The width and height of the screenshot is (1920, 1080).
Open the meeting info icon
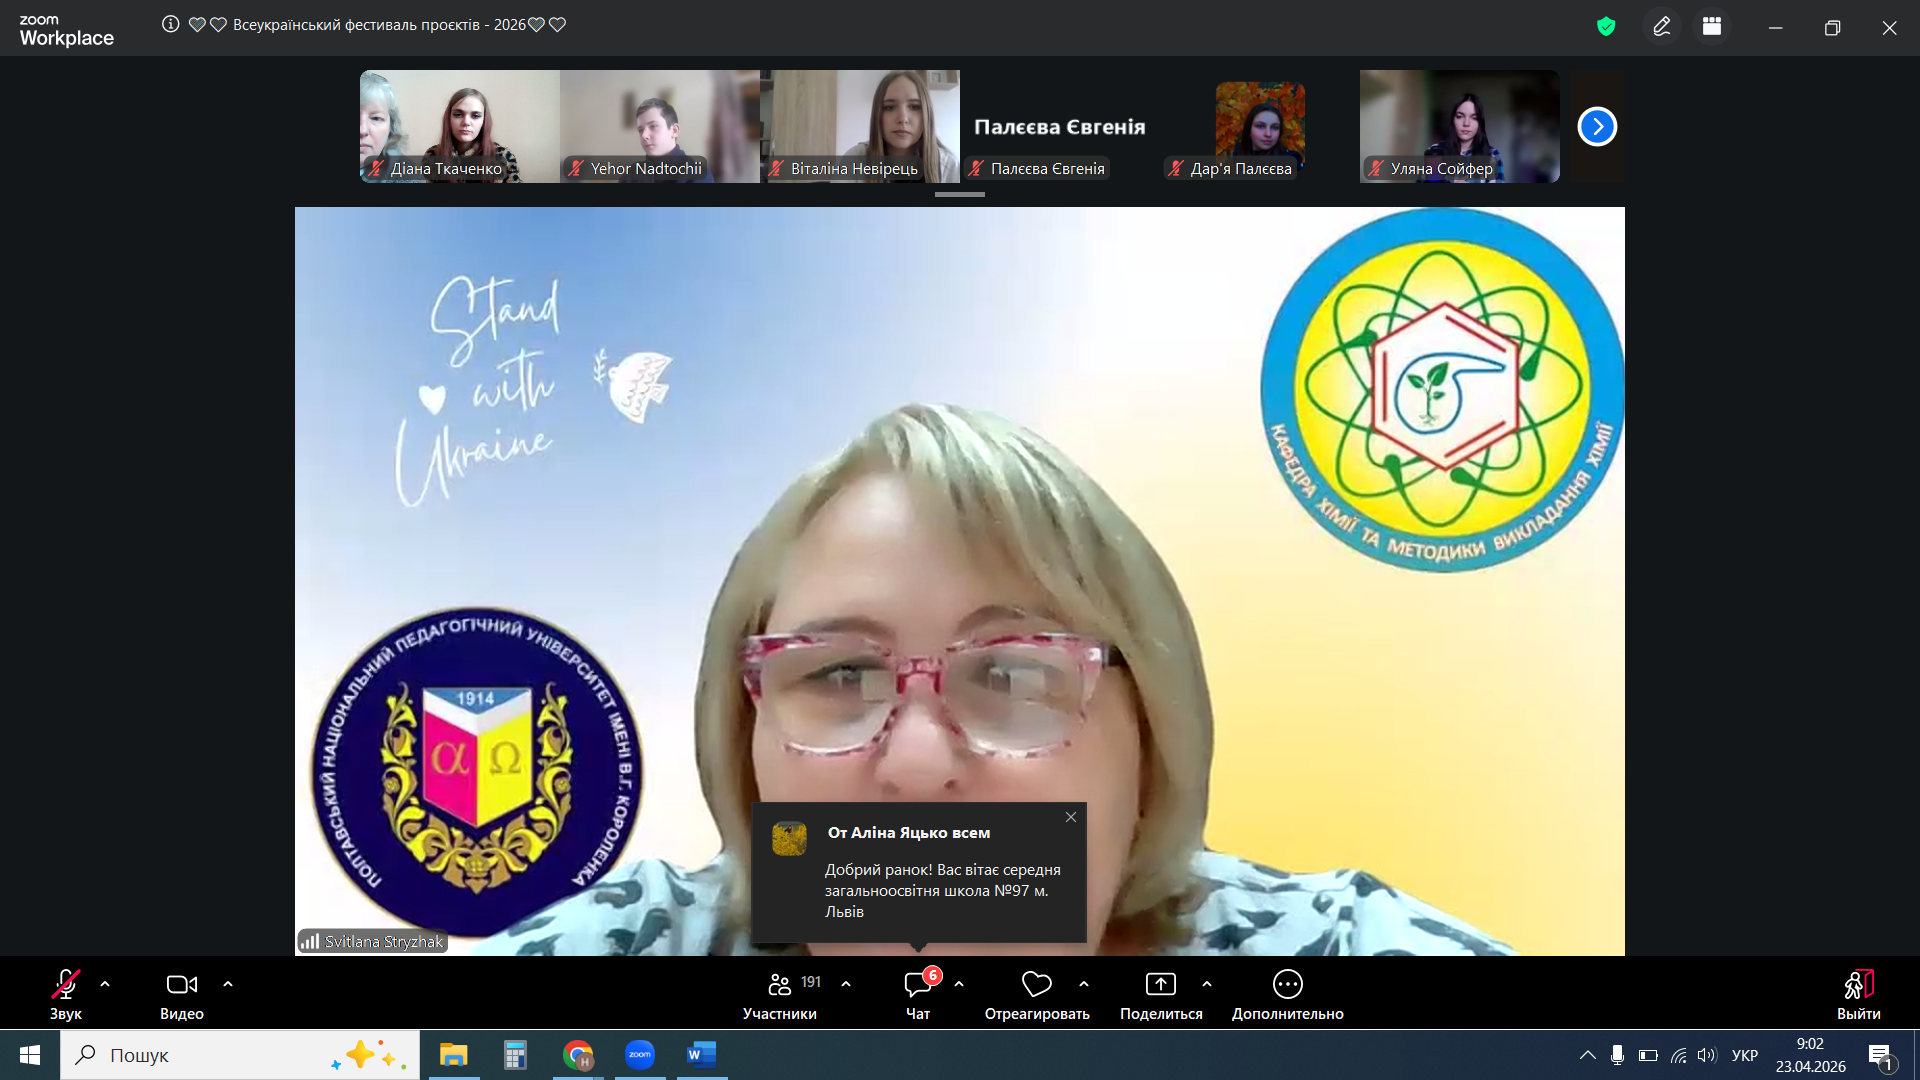click(171, 24)
